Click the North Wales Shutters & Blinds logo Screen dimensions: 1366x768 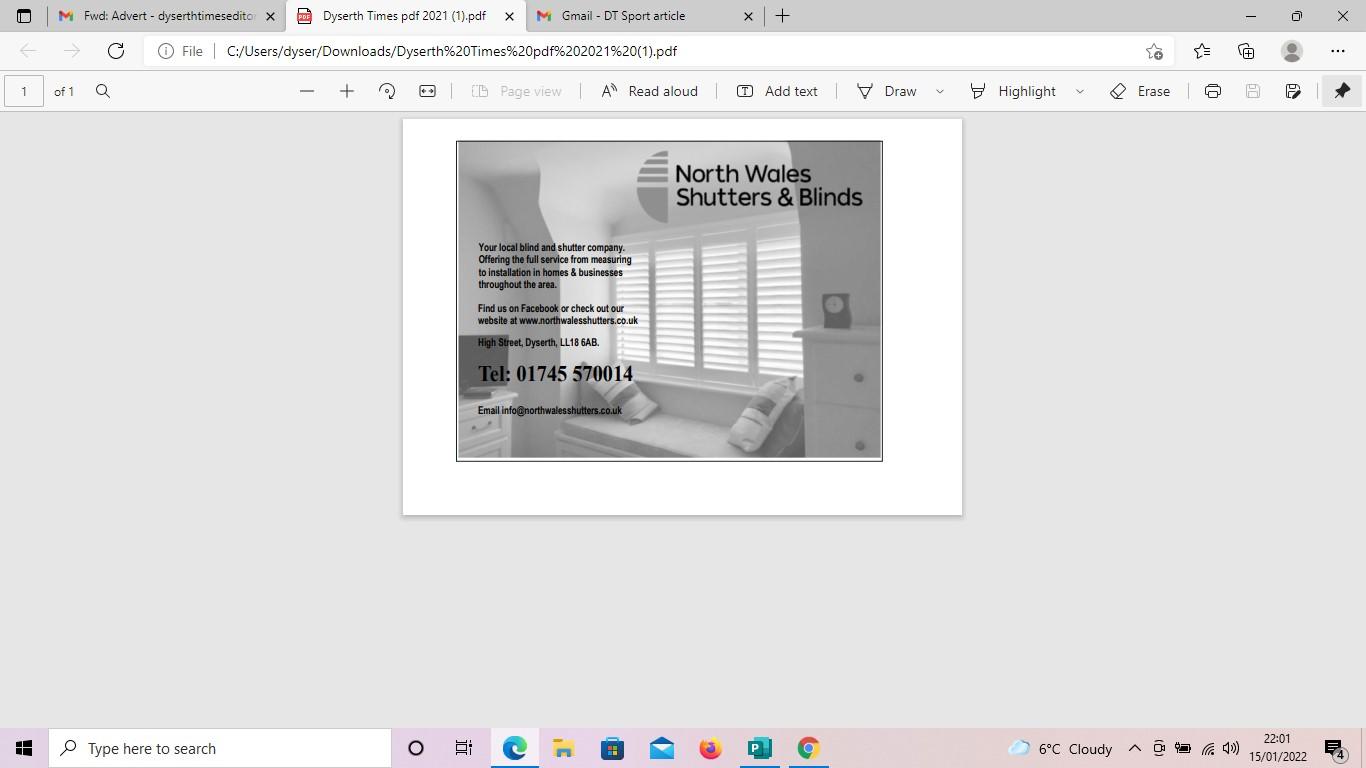(750, 186)
